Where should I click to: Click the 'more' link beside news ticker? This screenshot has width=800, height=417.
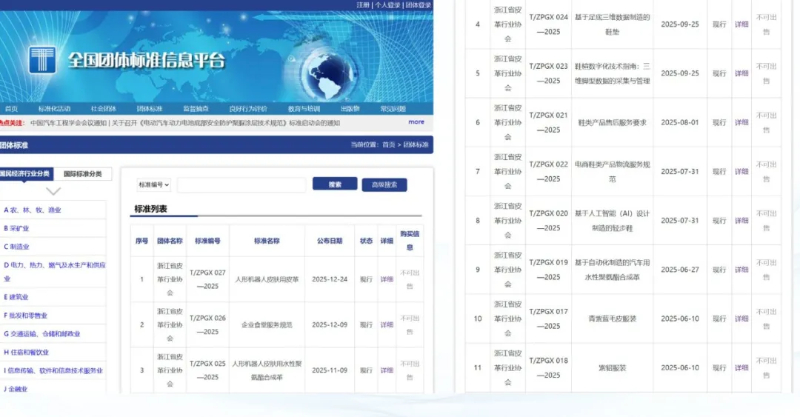pyautogui.click(x=416, y=122)
